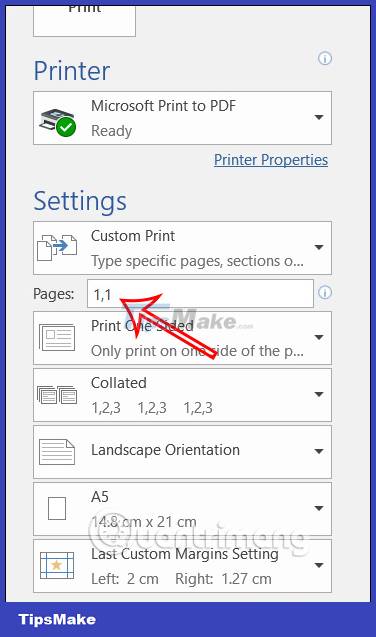The image size is (376, 637).
Task: Click the Last Custom Margins Setting label
Action: (x=185, y=554)
